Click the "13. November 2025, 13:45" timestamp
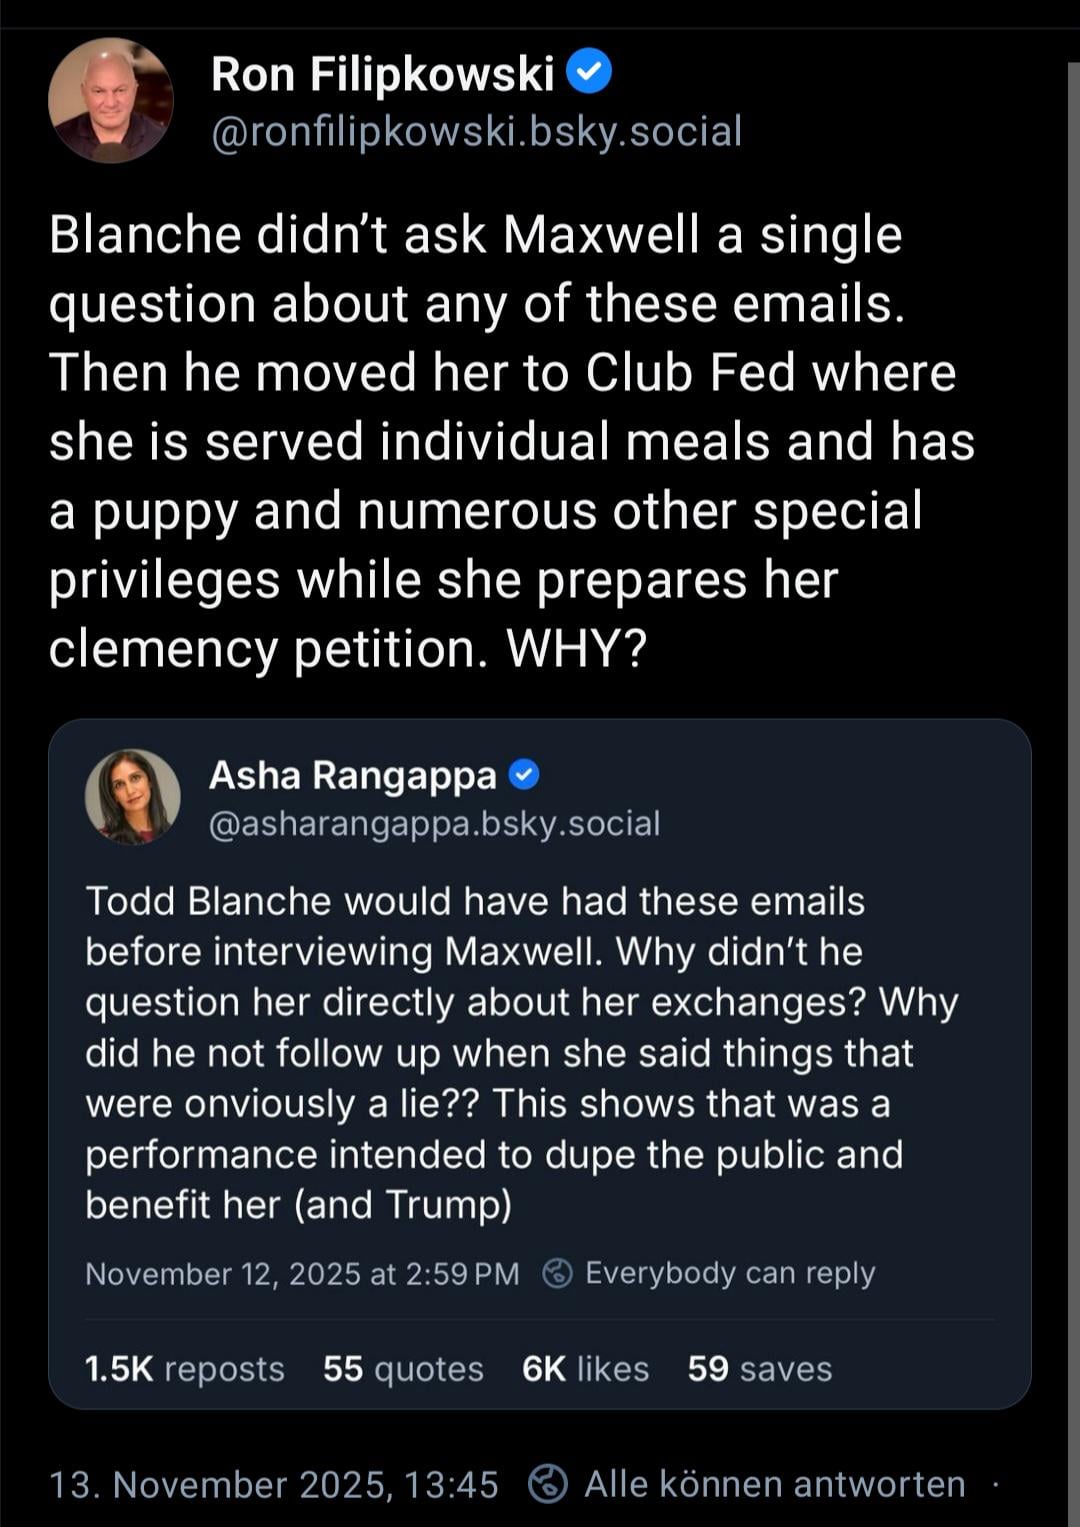 coord(273,1484)
